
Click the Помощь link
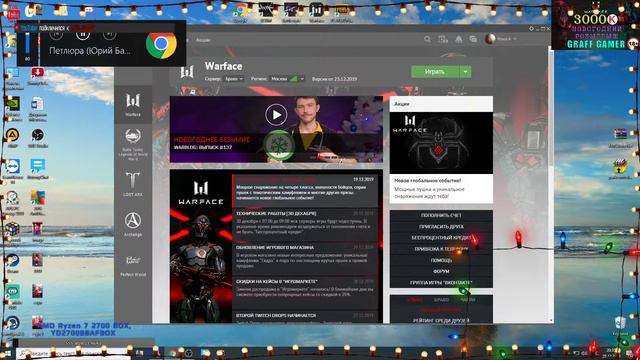pyautogui.click(x=441, y=260)
